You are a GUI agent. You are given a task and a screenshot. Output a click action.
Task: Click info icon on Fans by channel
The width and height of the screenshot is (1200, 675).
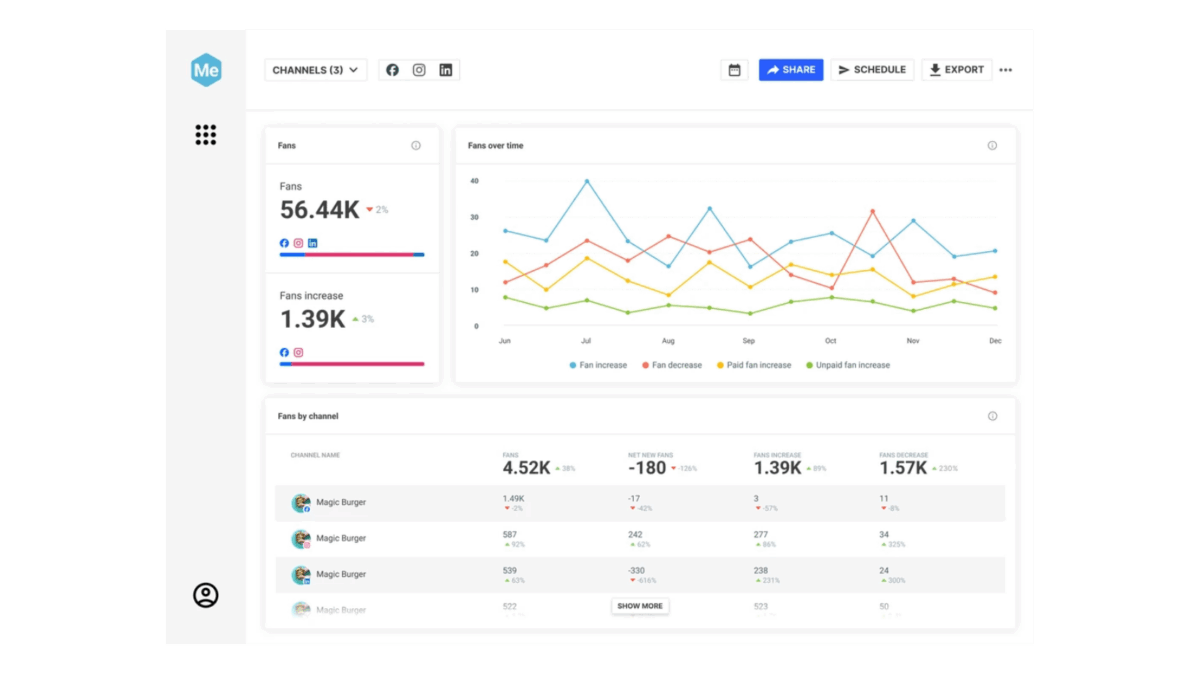[x=992, y=416]
